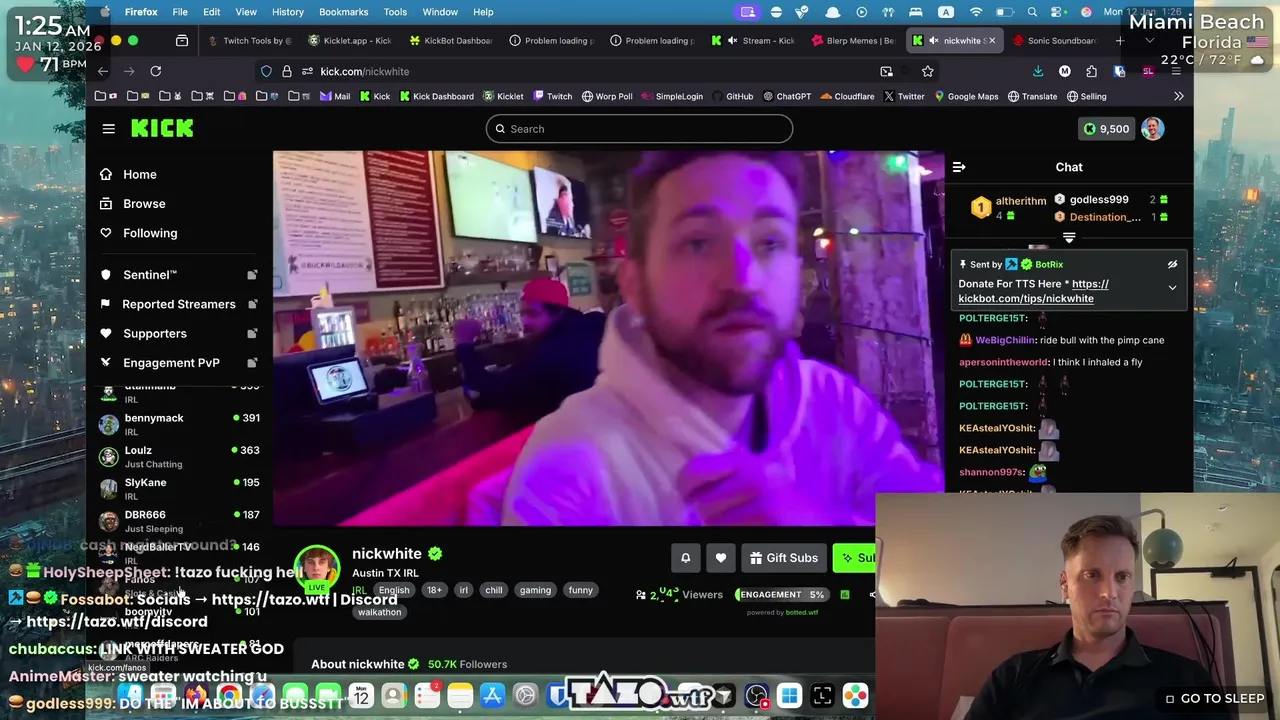
Task: Open the engagement stats chart icon
Action: click(x=845, y=595)
